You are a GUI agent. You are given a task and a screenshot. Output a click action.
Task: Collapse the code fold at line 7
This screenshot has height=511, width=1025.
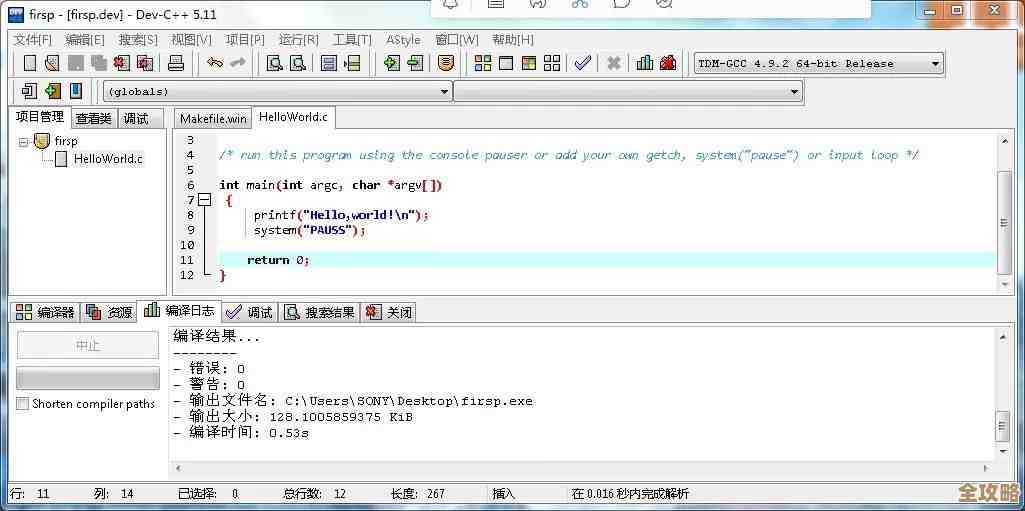click(x=205, y=200)
